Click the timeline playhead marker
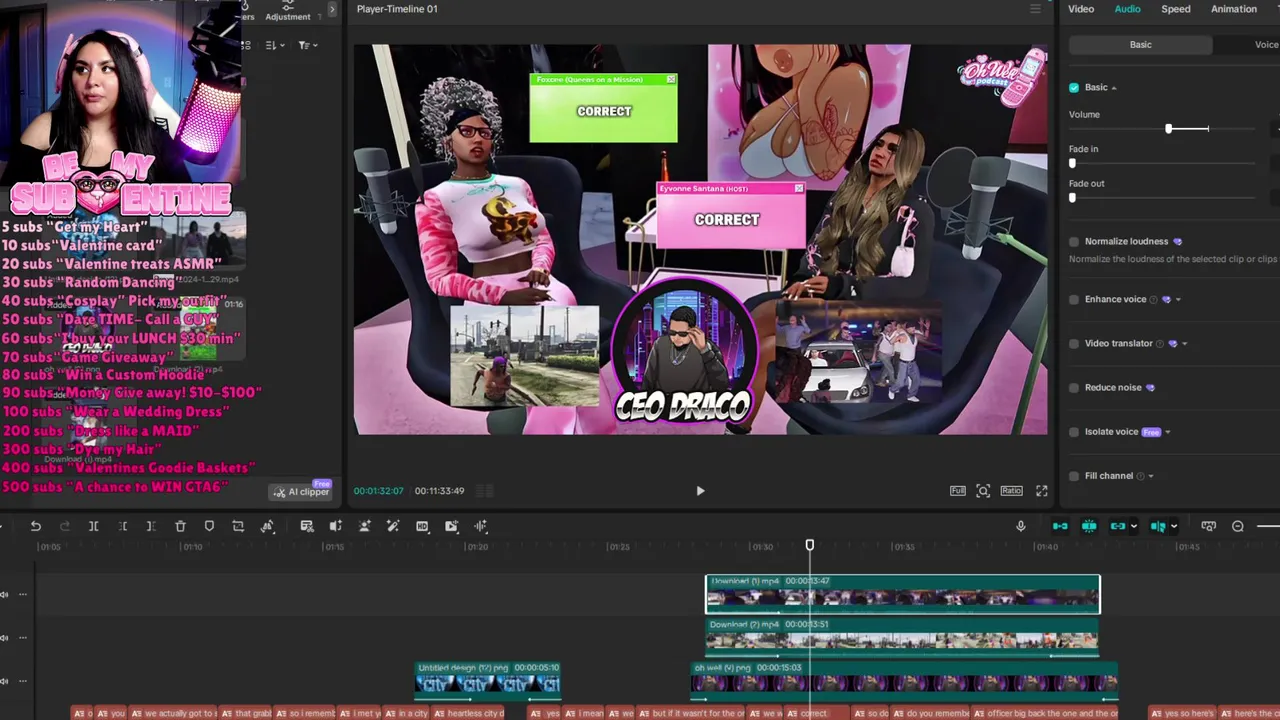This screenshot has height=720, width=1280. (x=810, y=545)
